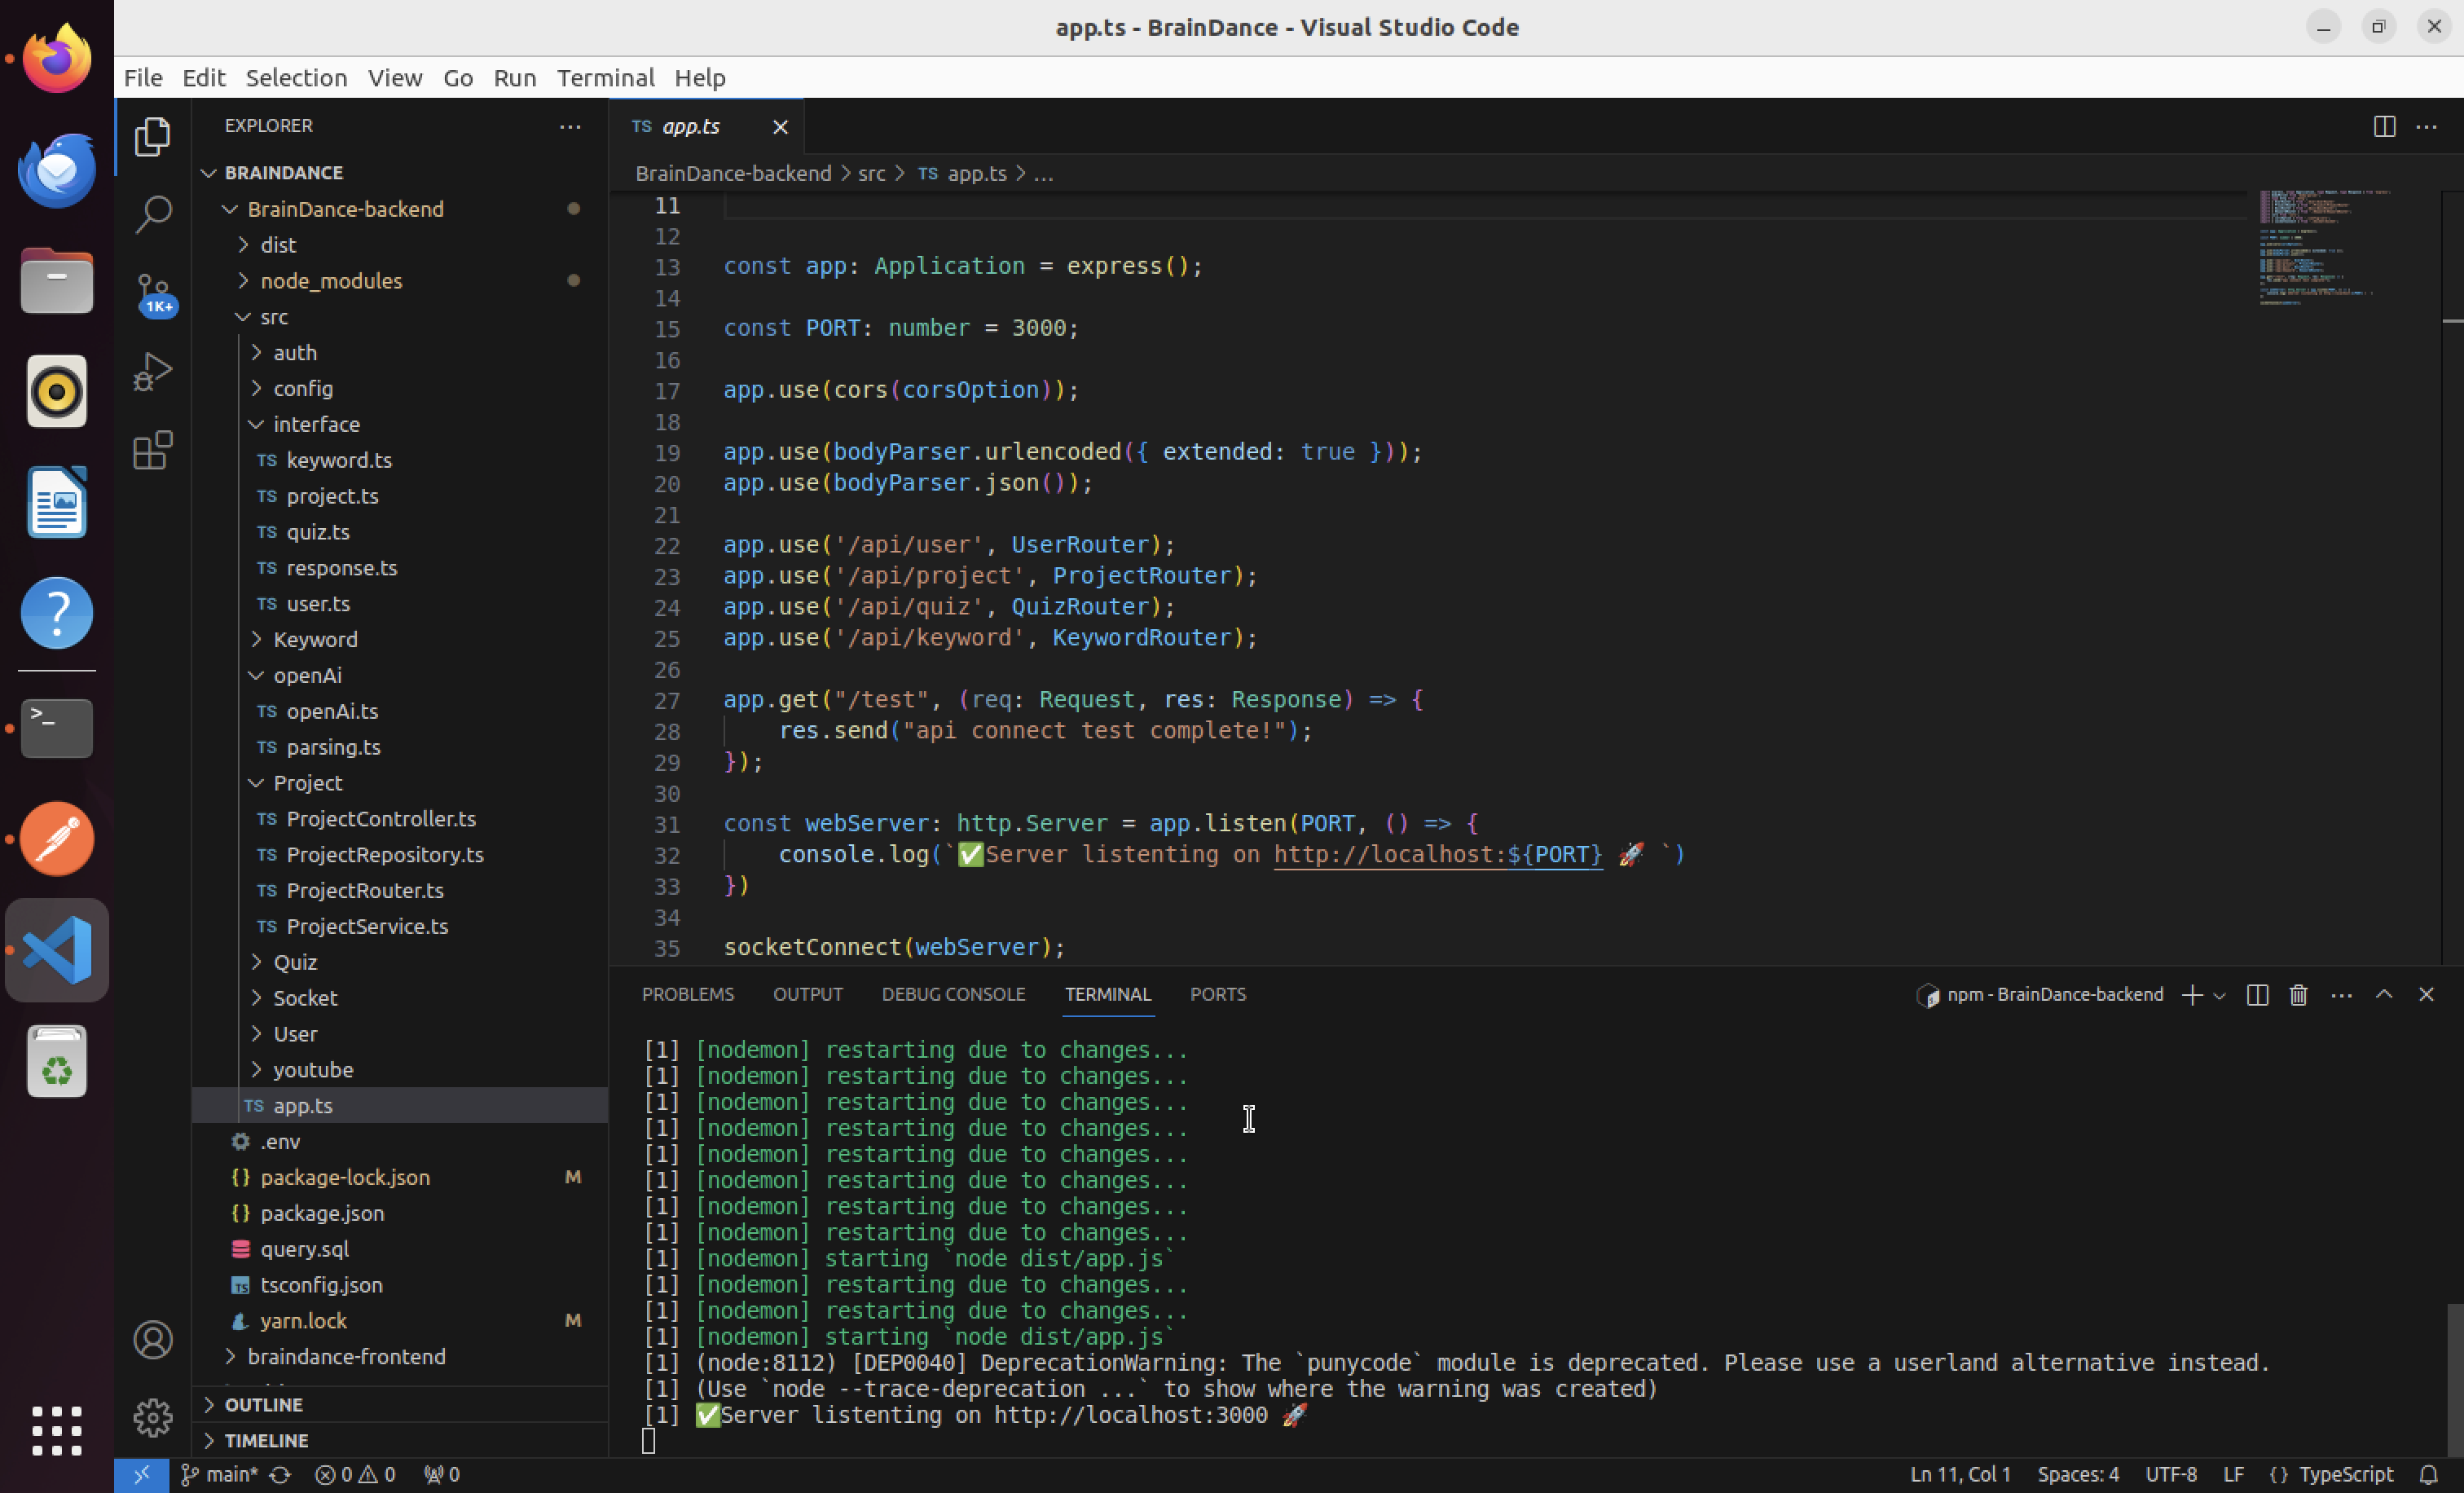The height and width of the screenshot is (1493, 2464).
Task: Switch to the OUTPUT tab
Action: pyautogui.click(x=807, y=994)
